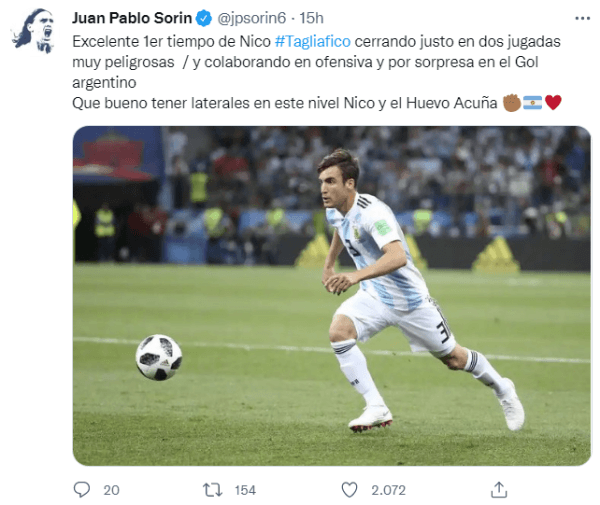Click the reply speech bubble icon
This screenshot has width=600, height=505.
(82, 489)
